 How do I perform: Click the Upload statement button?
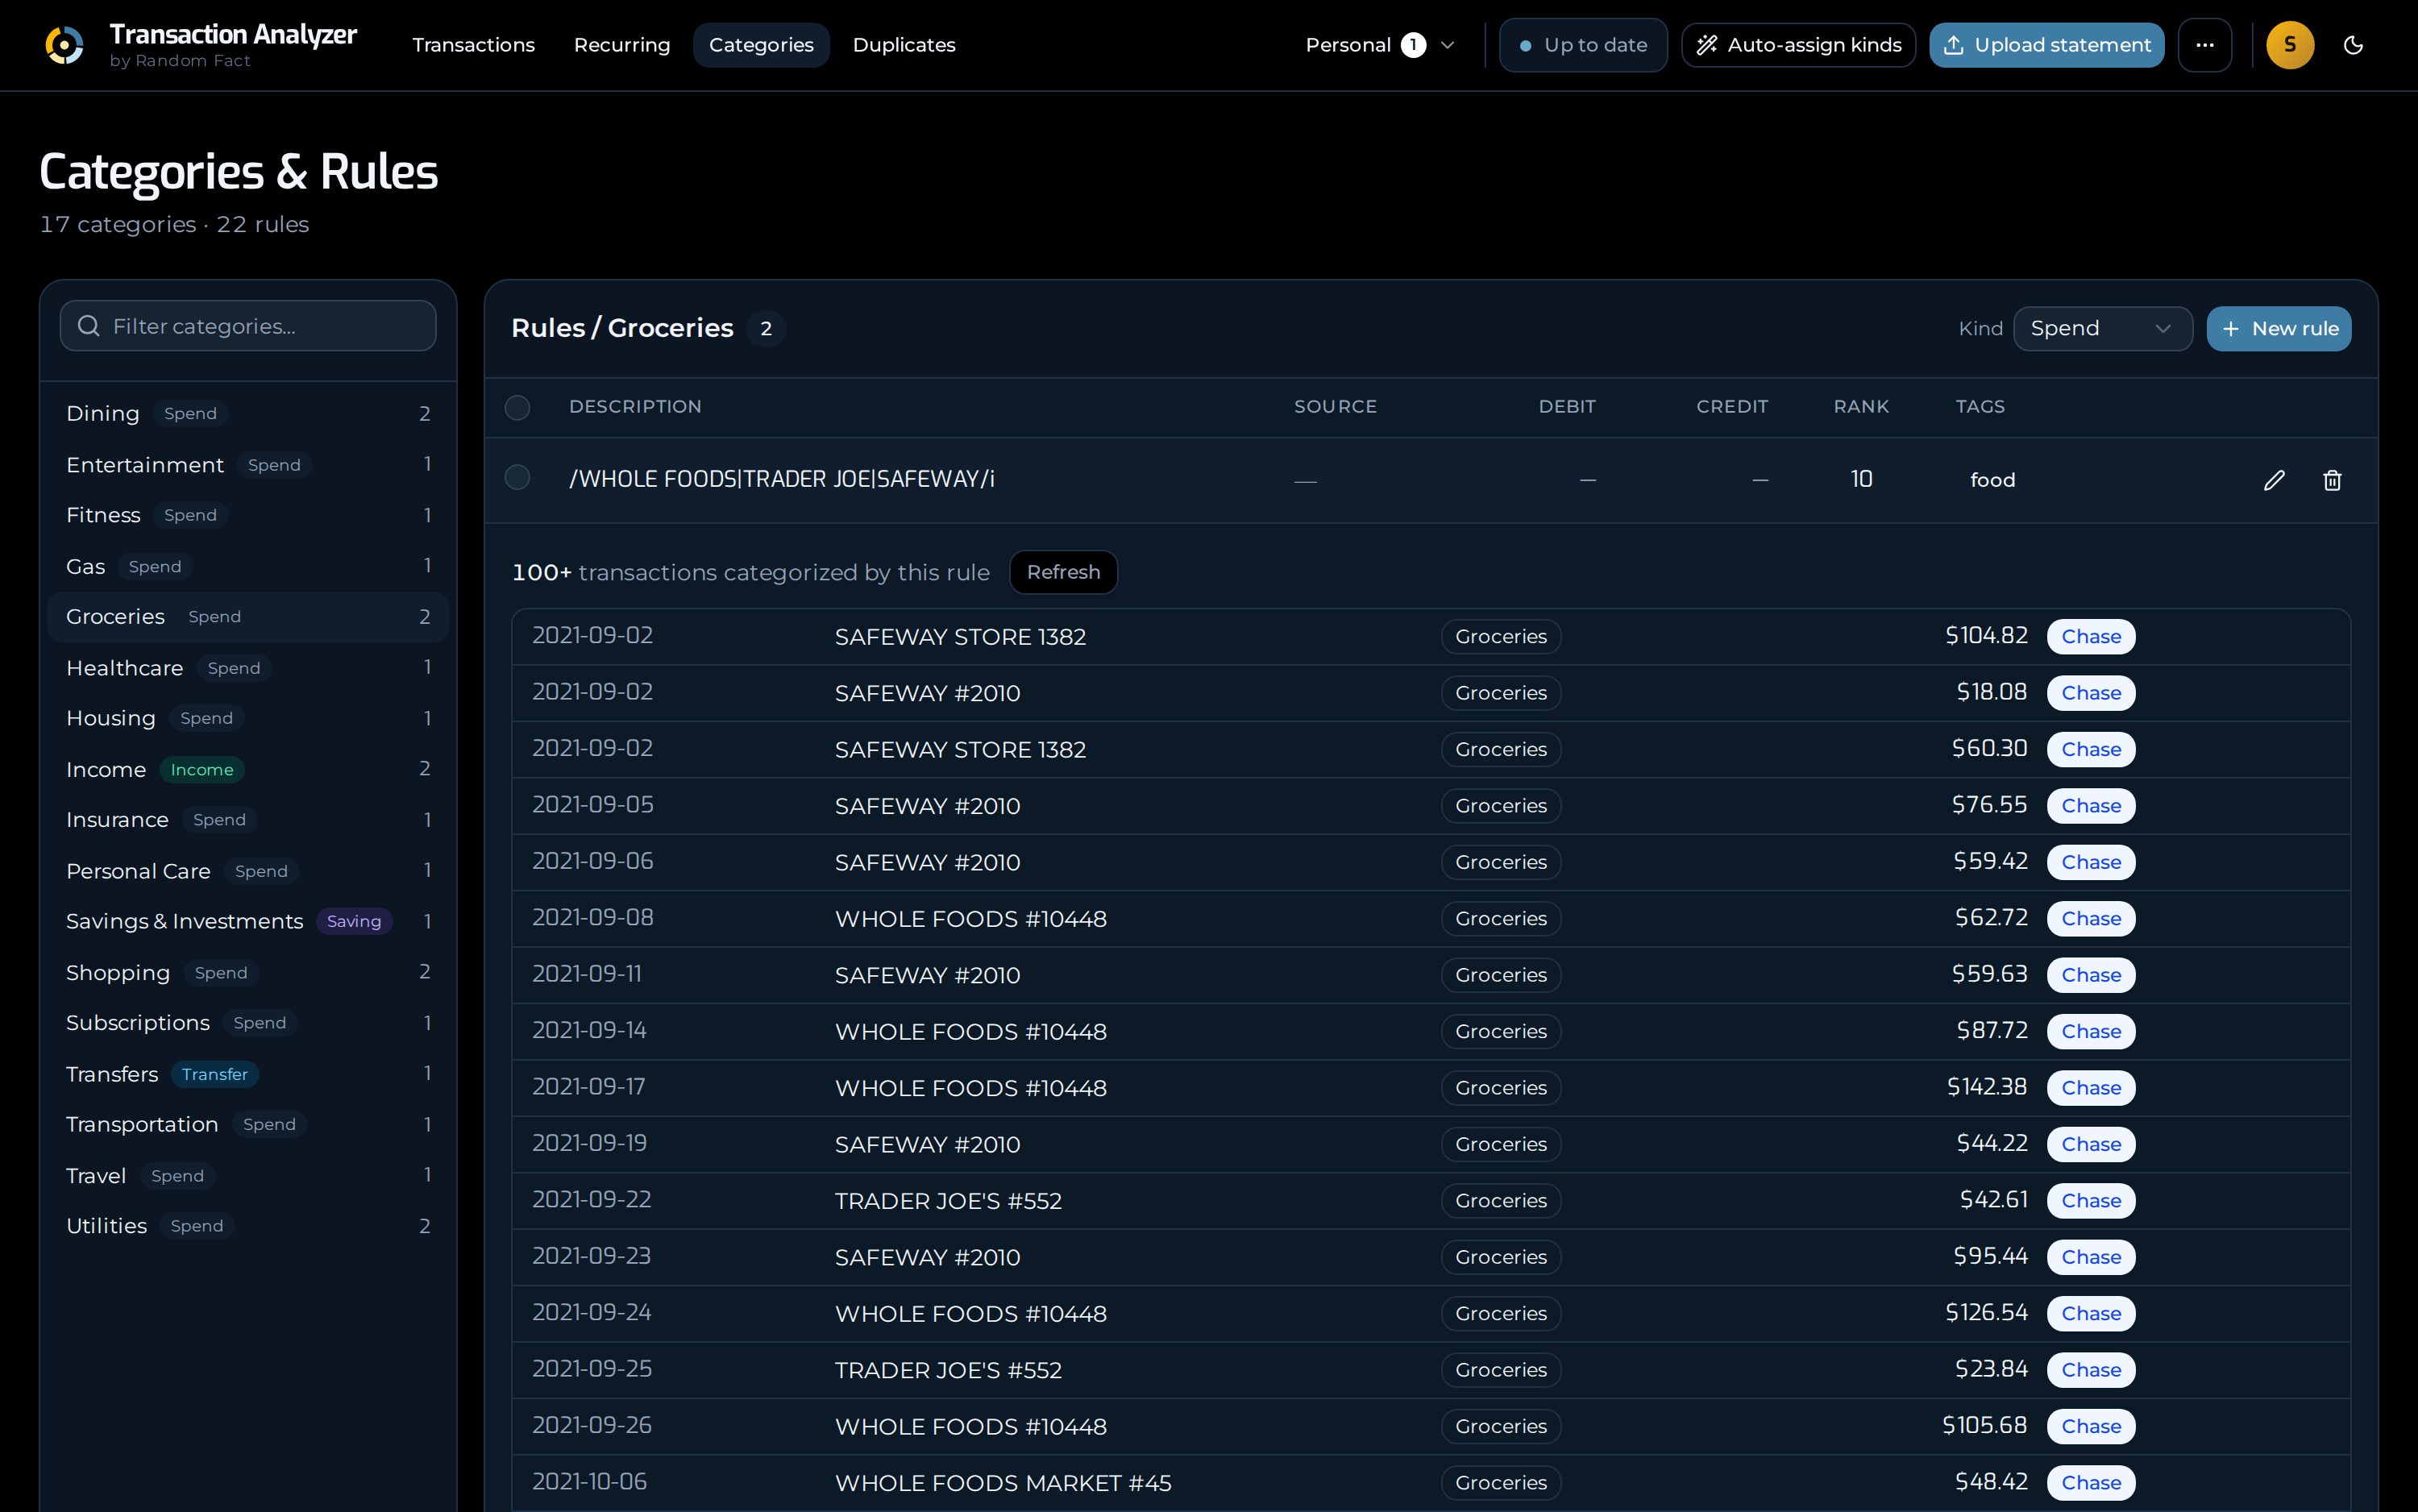(2046, 45)
